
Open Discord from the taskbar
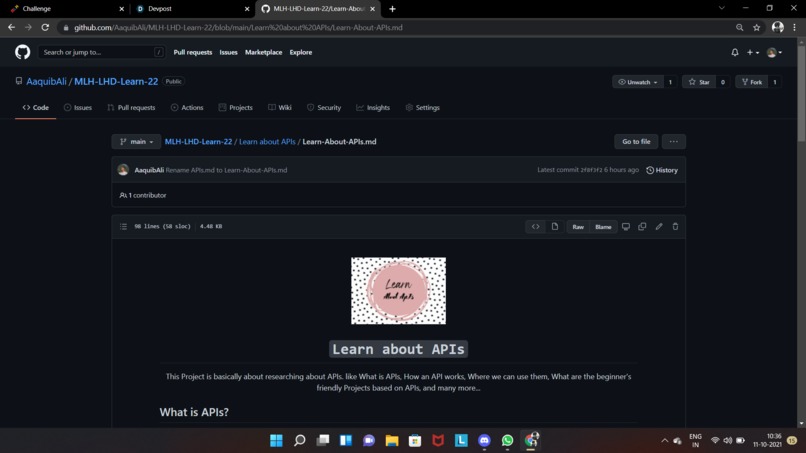pos(484,440)
